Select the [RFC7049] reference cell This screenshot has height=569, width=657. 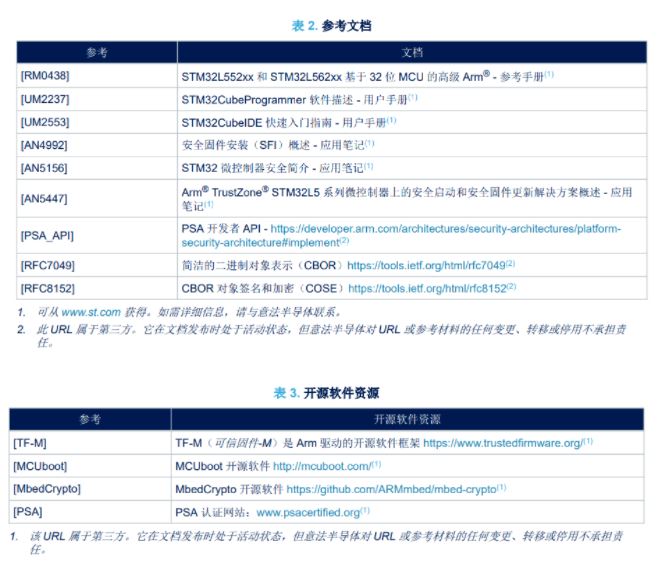pyautogui.click(x=97, y=265)
